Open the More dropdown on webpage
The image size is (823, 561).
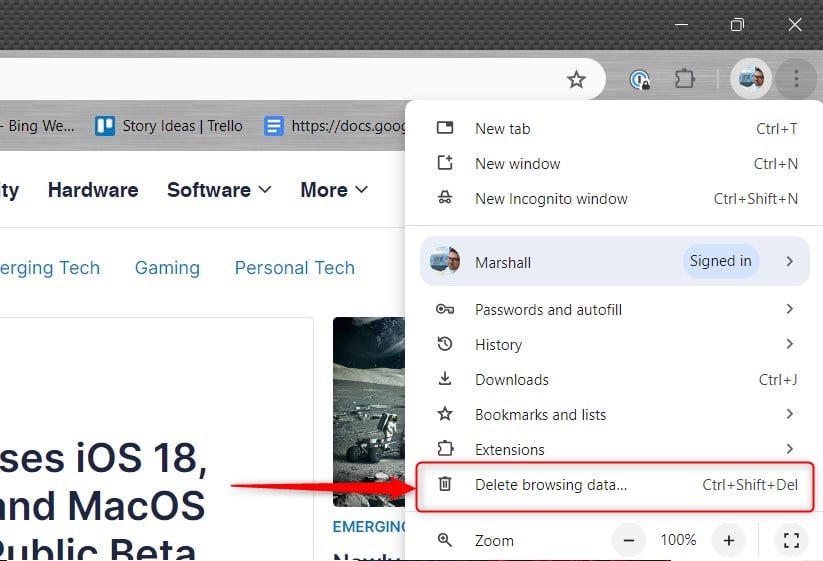click(334, 190)
